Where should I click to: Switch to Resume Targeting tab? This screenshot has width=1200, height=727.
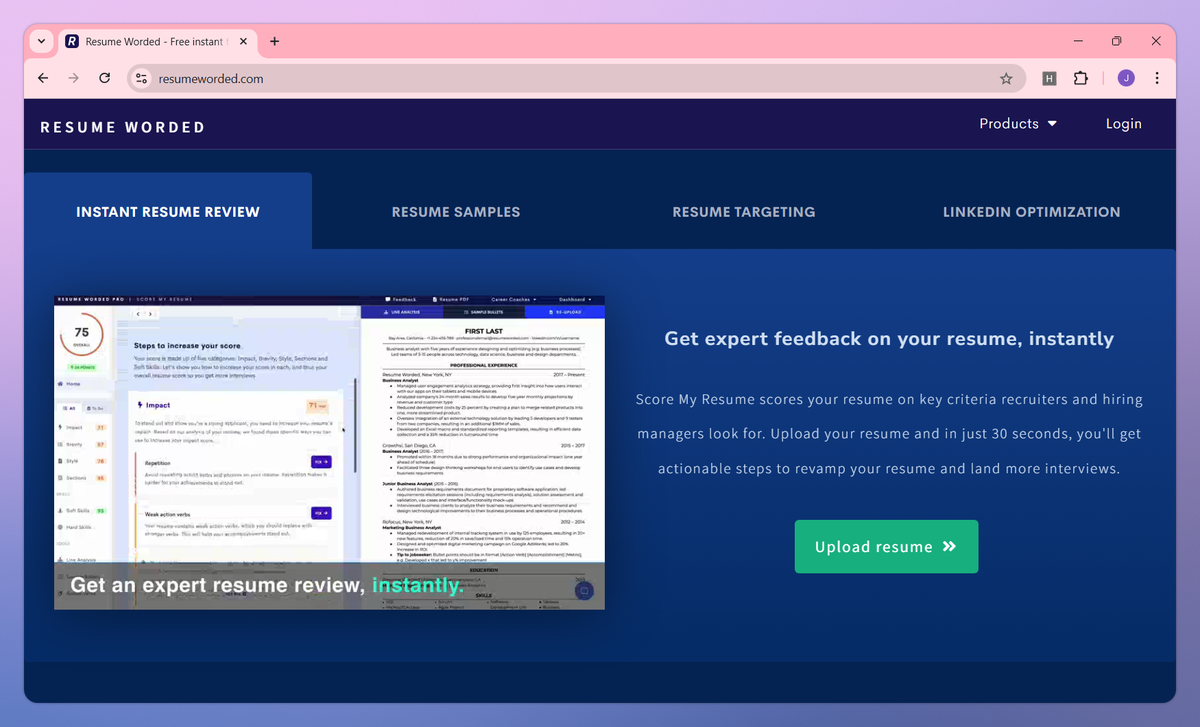(x=744, y=212)
